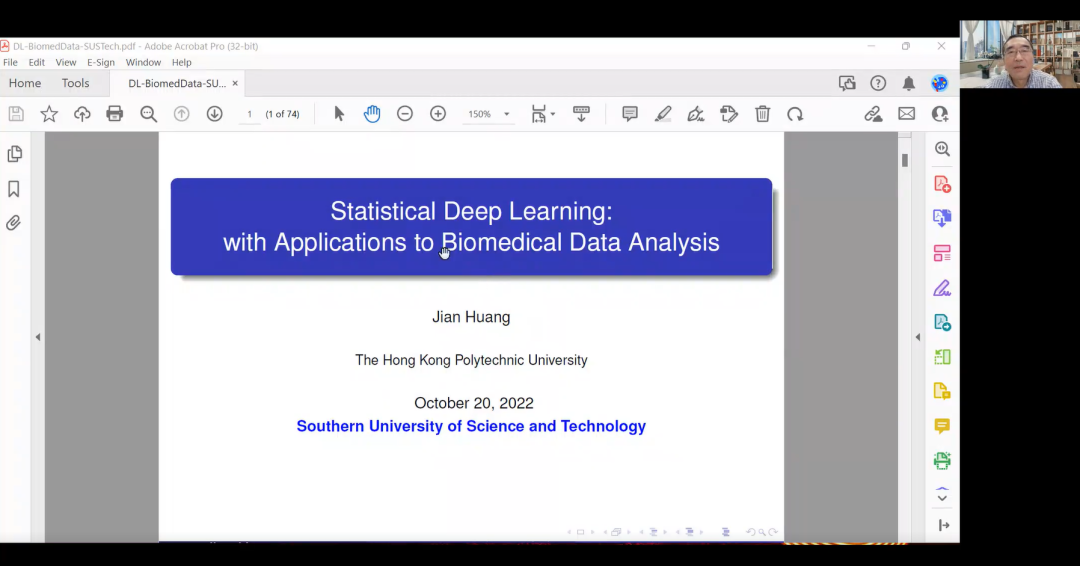Viewport: 1080px width, 566px height.
Task: Send file by email envelope icon
Action: click(906, 114)
